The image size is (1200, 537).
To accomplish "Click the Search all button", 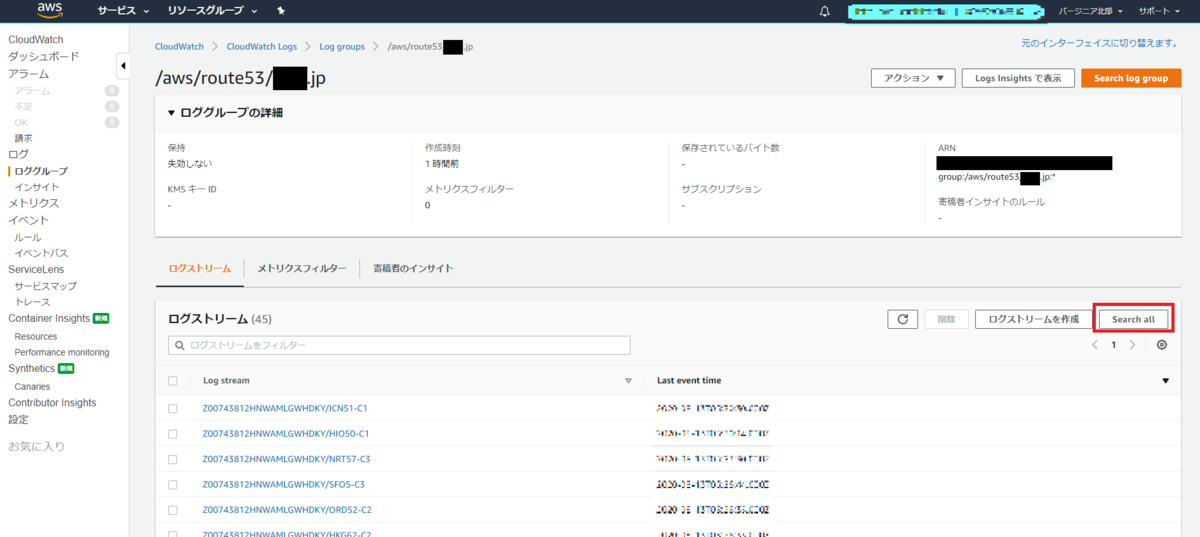I will tap(1133, 319).
